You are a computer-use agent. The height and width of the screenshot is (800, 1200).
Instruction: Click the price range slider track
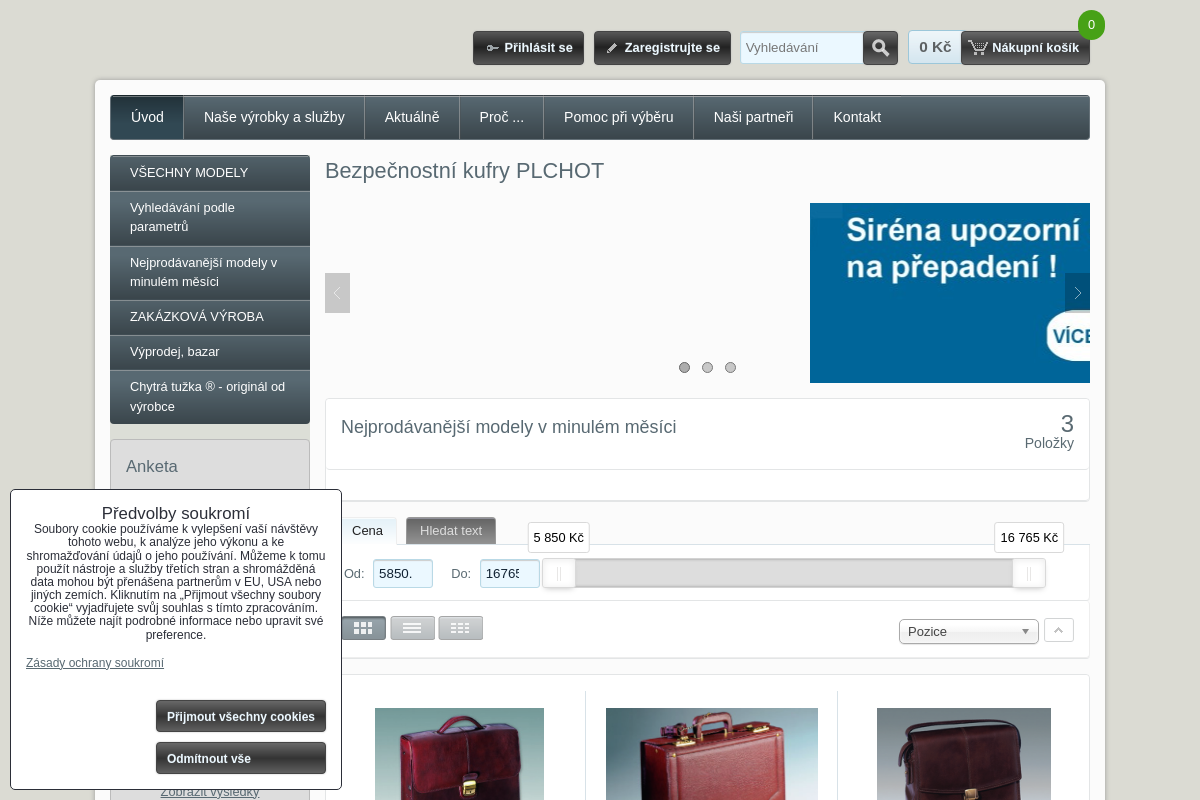pos(794,574)
